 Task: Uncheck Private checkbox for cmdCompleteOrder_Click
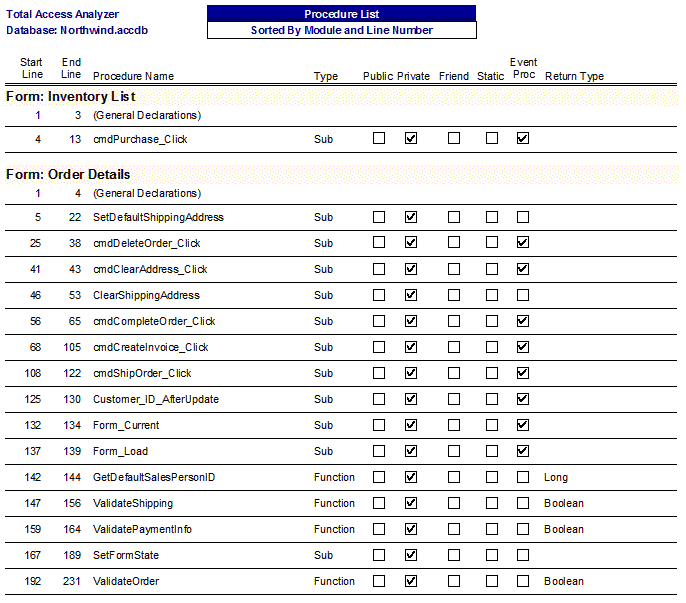(410, 321)
